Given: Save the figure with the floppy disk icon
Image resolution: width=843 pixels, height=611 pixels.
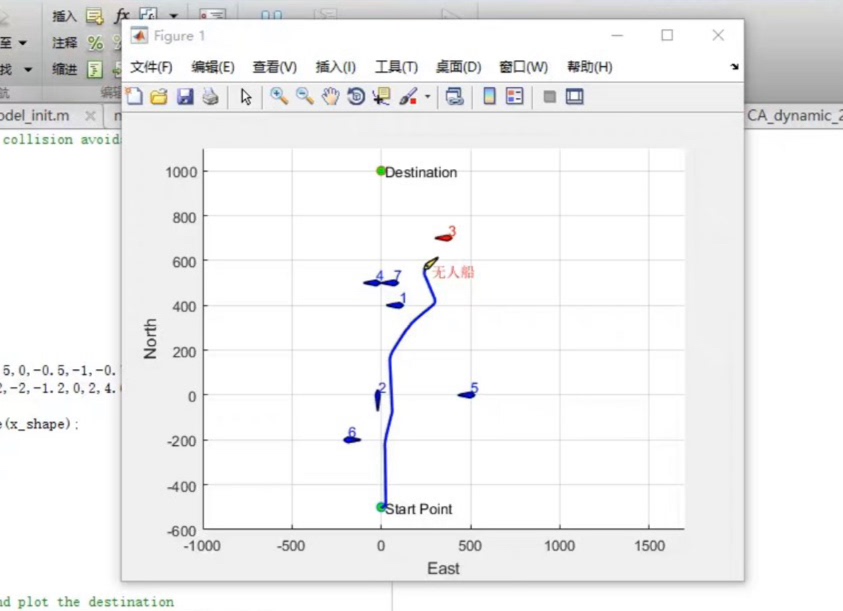Looking at the screenshot, I should 185,97.
